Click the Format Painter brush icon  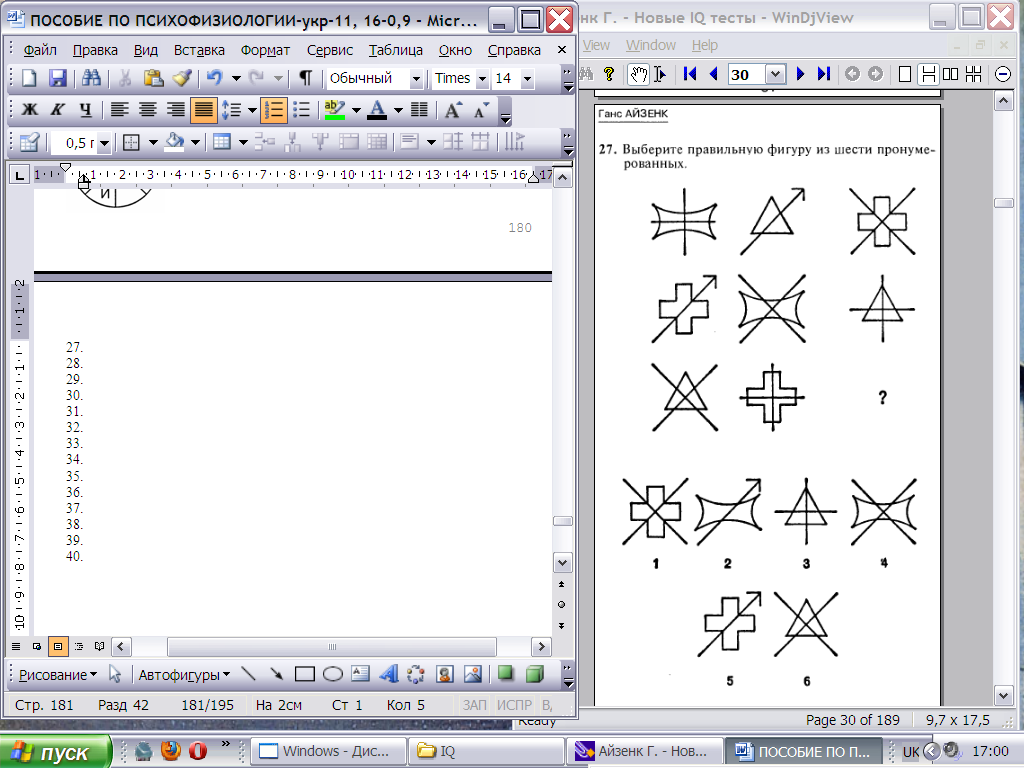[x=182, y=78]
